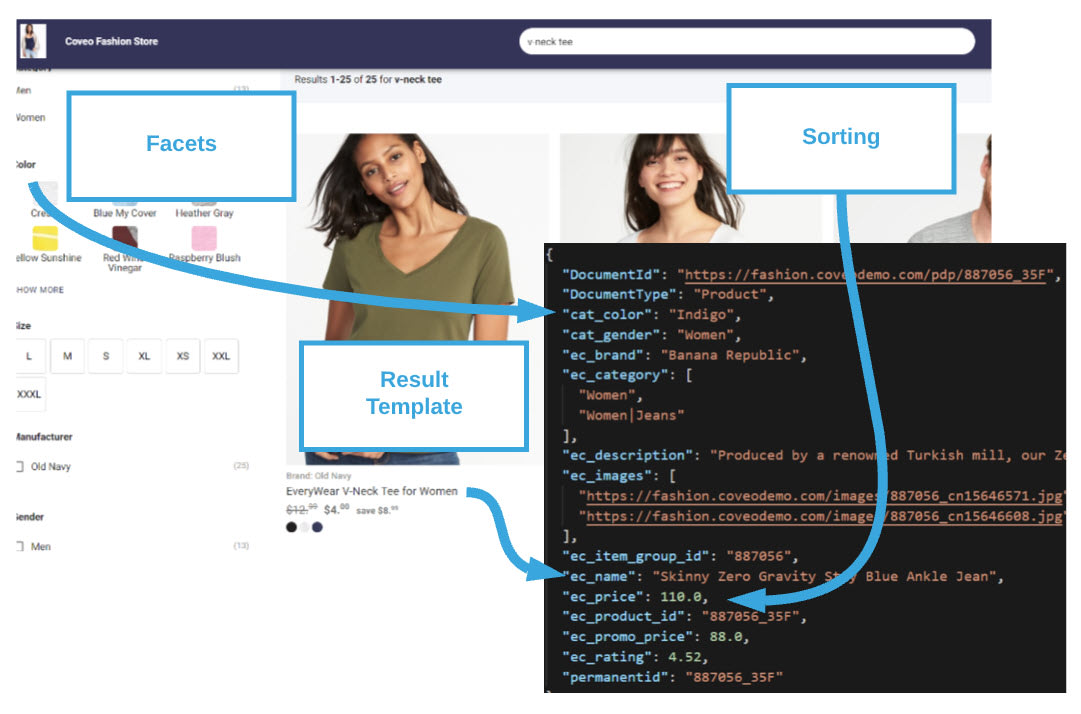The width and height of the screenshot is (1081, 714).
Task: Select the white color dot on the product
Action: click(304, 527)
